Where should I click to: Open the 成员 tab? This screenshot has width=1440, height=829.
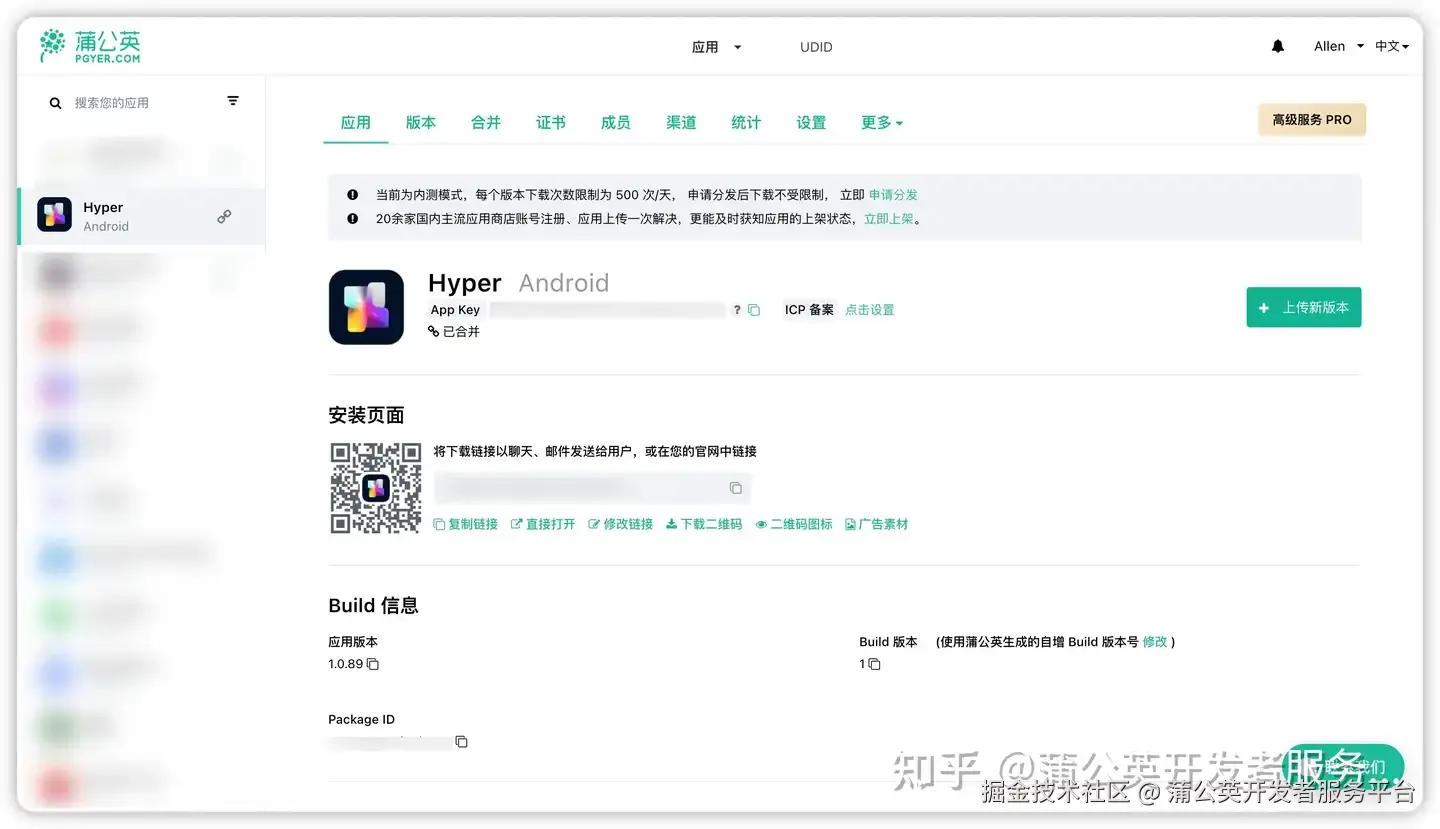coord(616,122)
